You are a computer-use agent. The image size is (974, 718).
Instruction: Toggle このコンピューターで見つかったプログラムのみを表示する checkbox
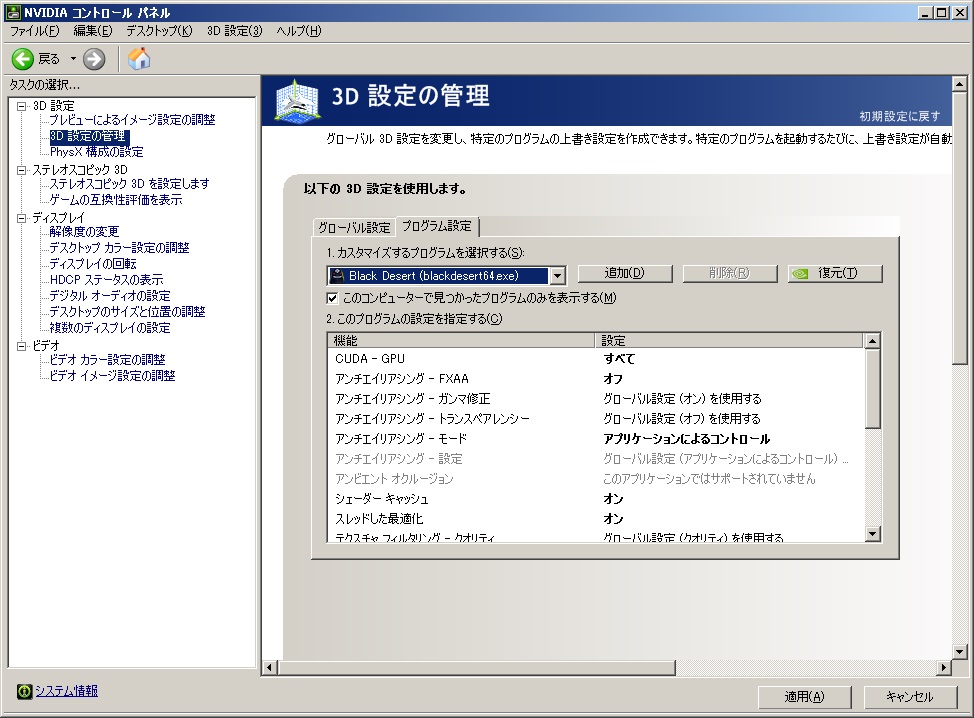point(332,298)
